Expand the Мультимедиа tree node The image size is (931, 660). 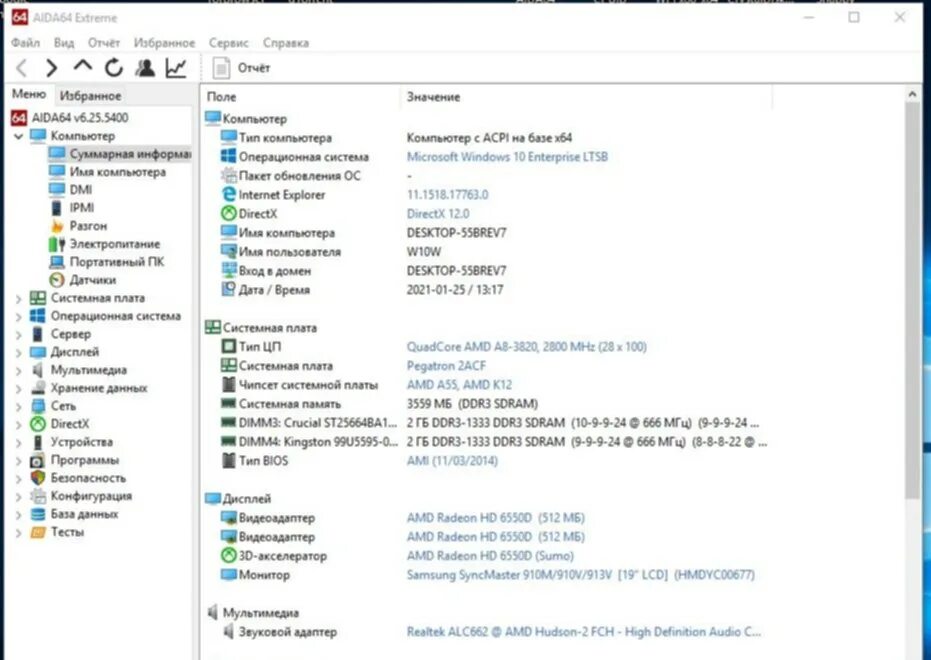pos(18,370)
